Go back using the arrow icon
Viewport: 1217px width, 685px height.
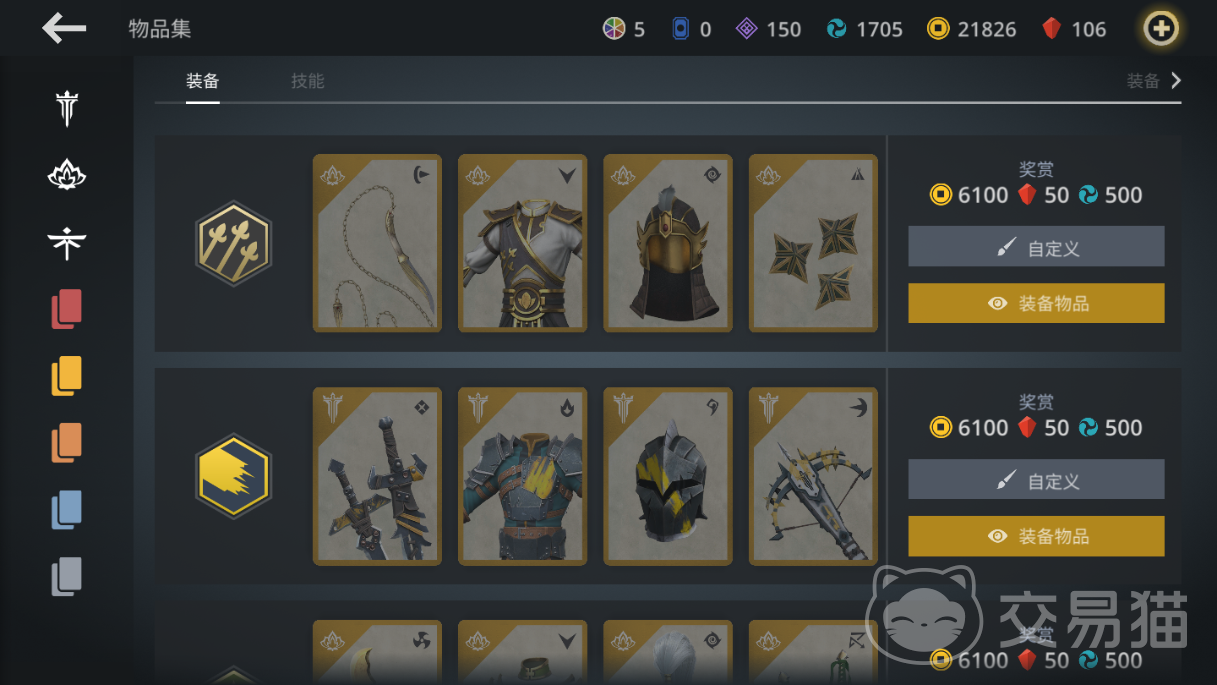click(64, 28)
